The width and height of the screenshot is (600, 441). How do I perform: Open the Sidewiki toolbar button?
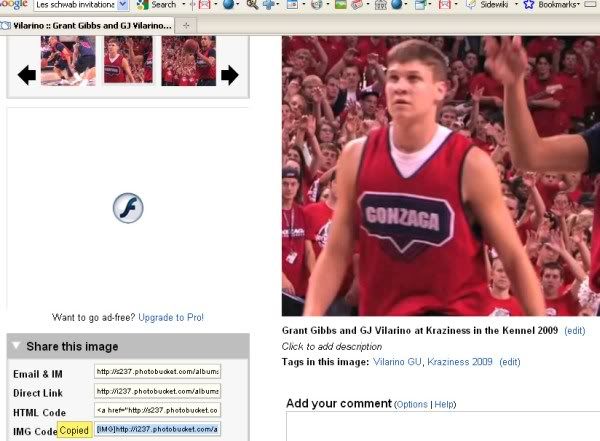point(489,5)
